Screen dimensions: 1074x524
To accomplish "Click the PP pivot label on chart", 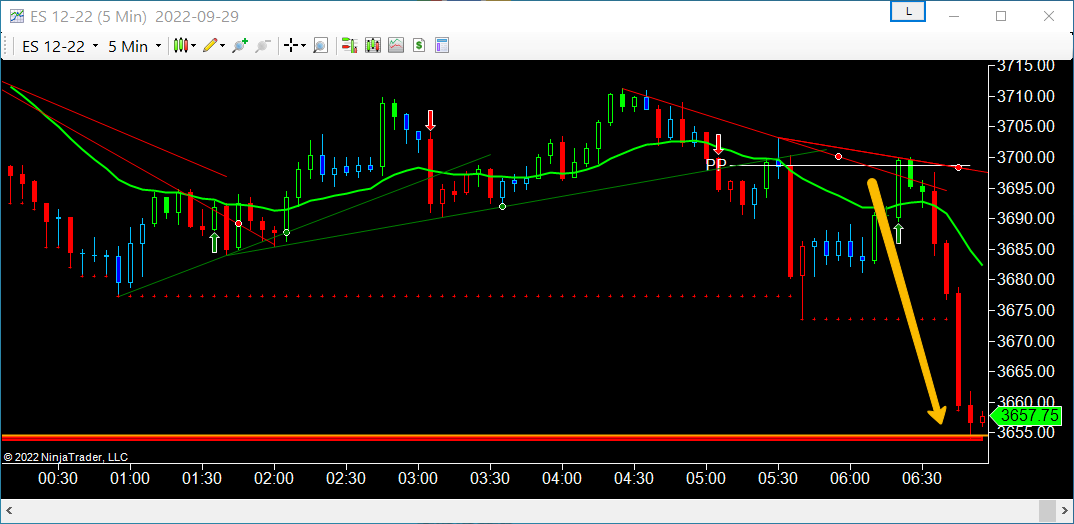I will 716,164.
